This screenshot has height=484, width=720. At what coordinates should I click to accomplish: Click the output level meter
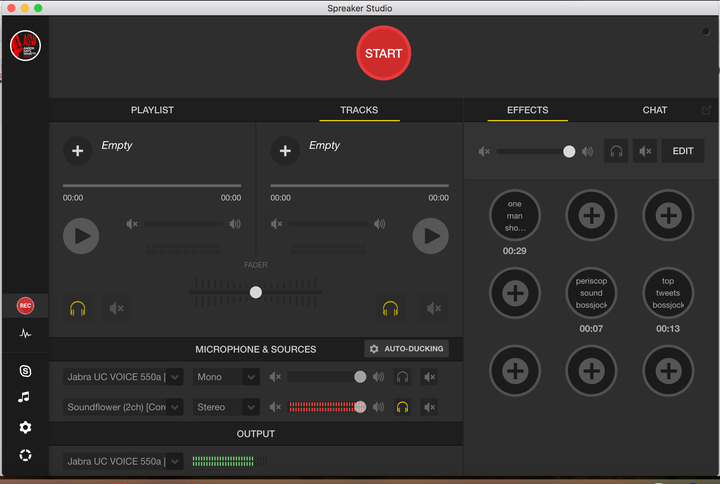(x=230, y=461)
